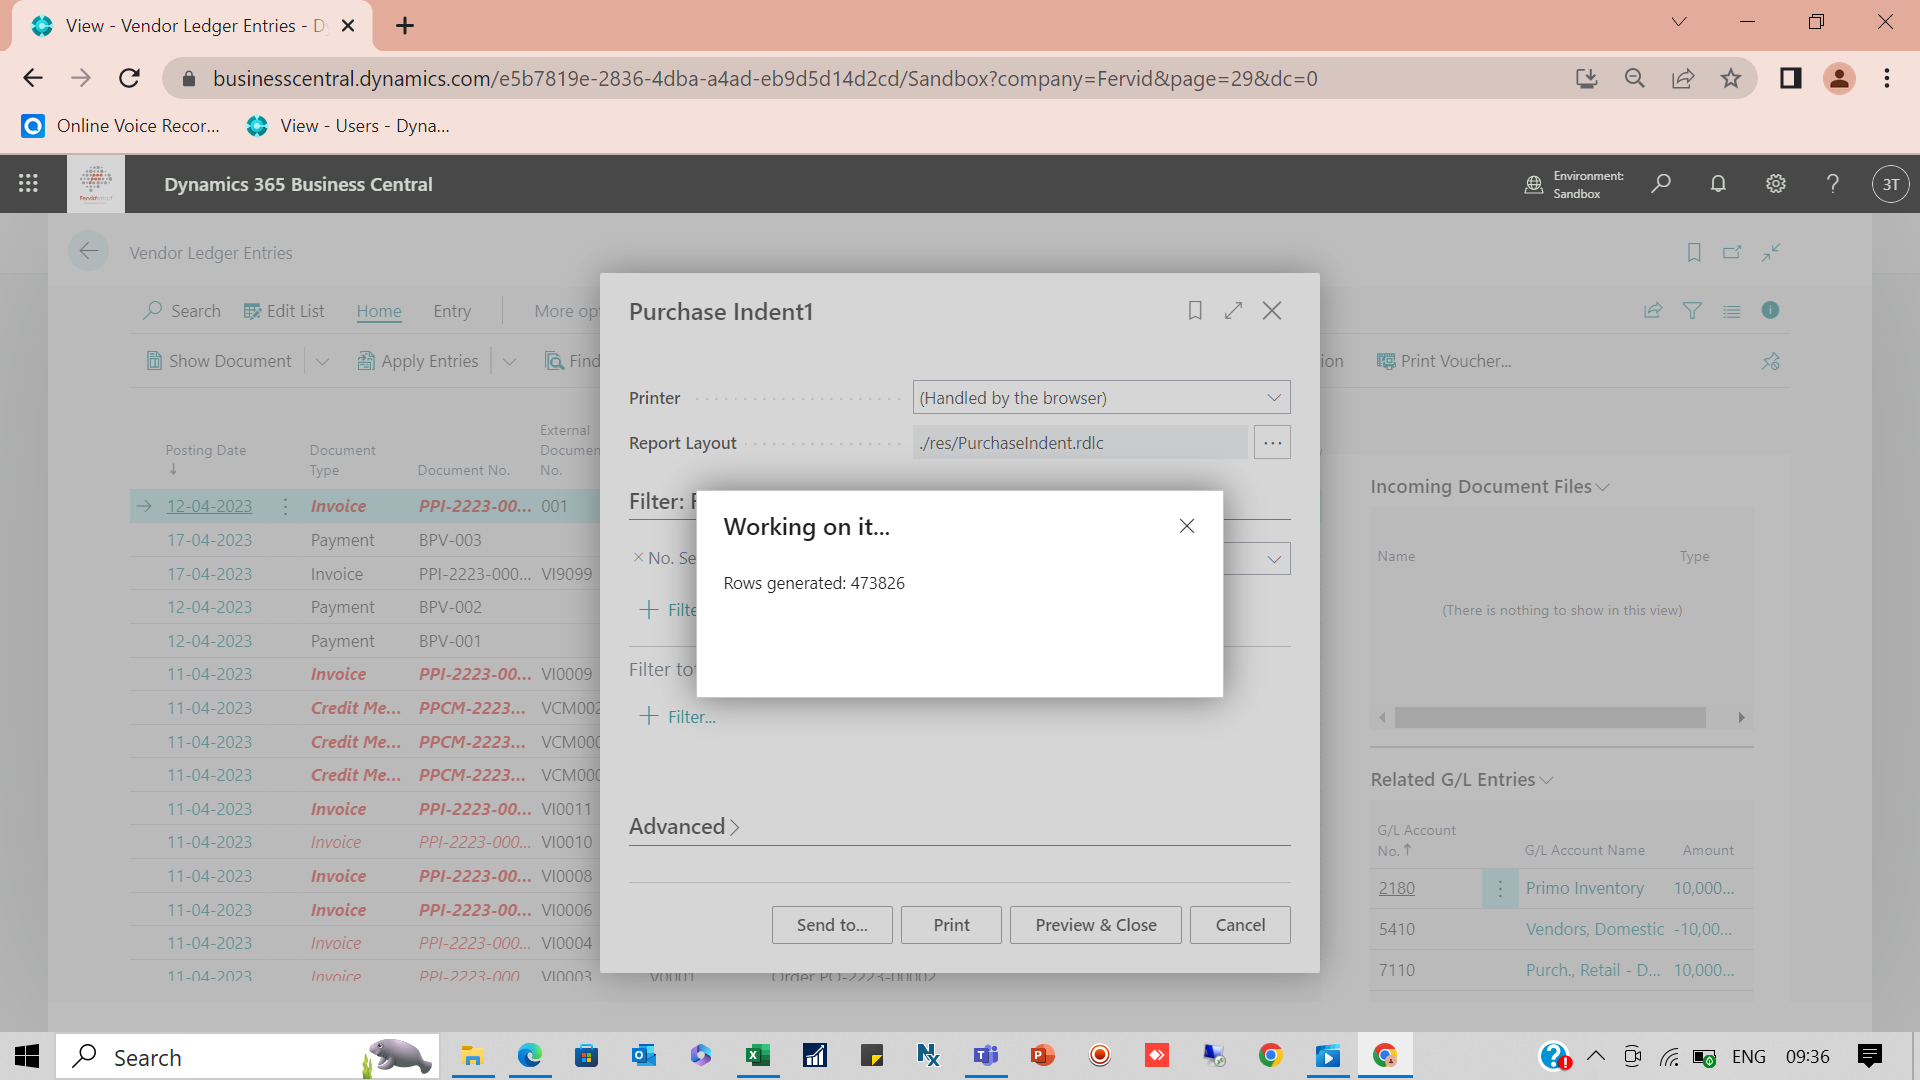Screen dimensions: 1920x1080
Task: Expand Purchase Indent1 dialog to full screen
Action: 1233,311
